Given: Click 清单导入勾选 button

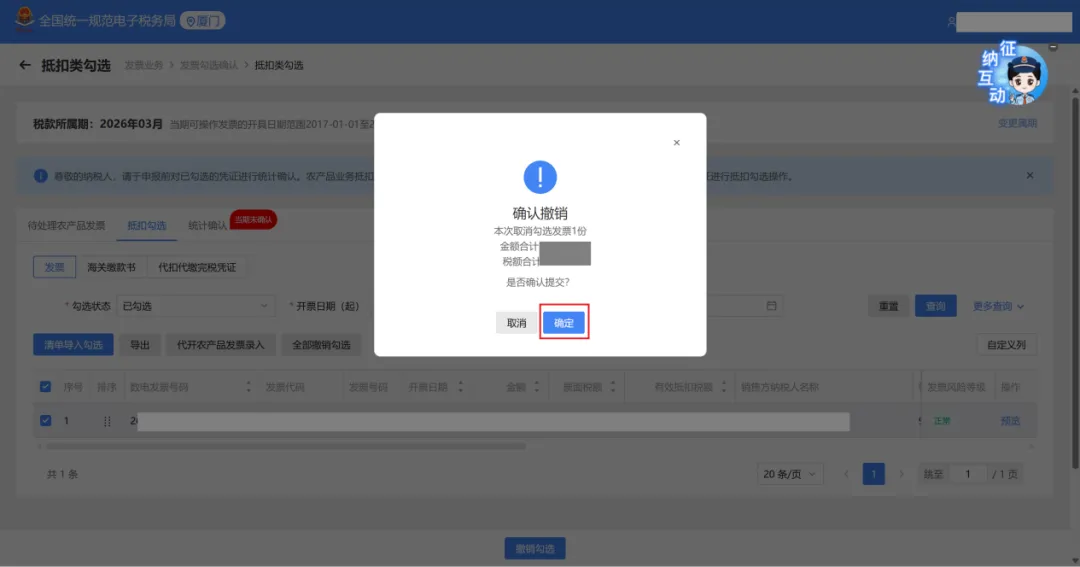Looking at the screenshot, I should [73, 344].
